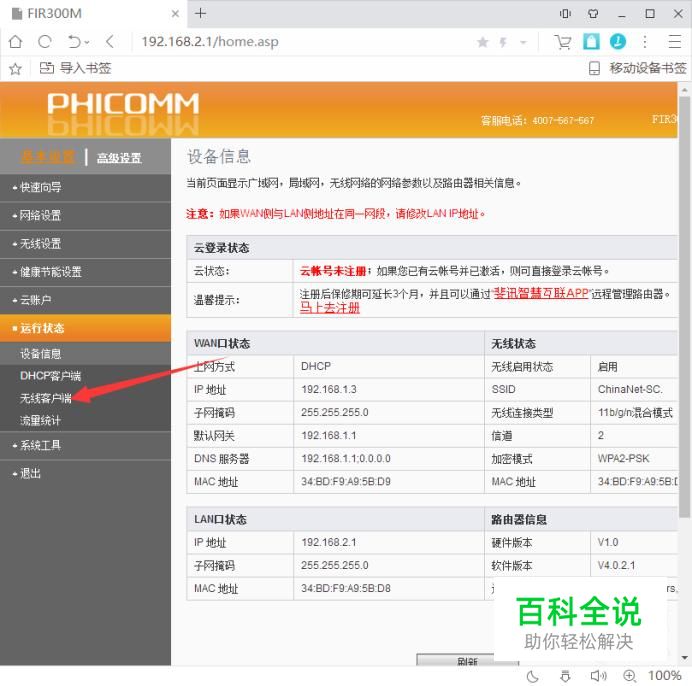Close the FIR300M tab
The image size is (692, 686).
[175, 14]
